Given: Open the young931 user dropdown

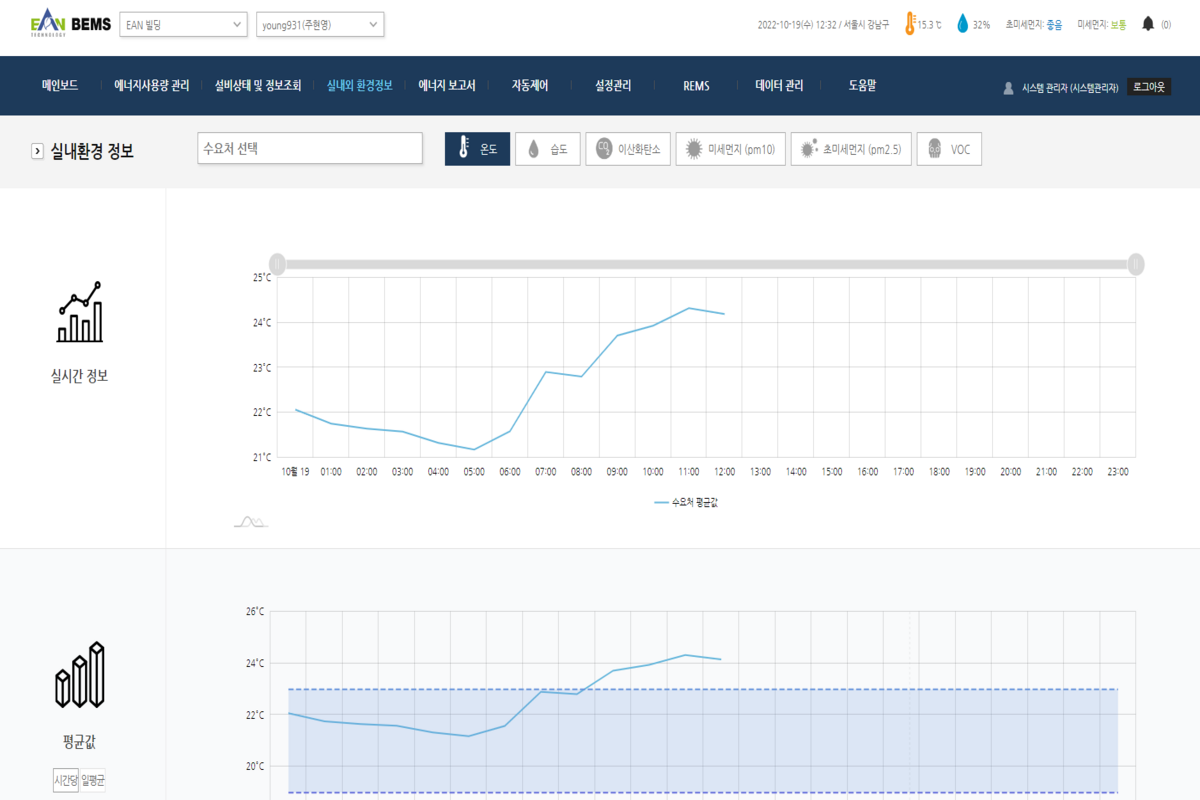Looking at the screenshot, I should pos(320,24).
